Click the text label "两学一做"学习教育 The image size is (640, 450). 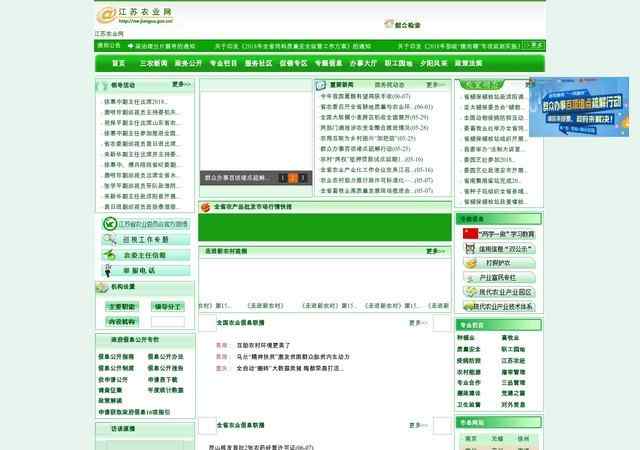(506, 234)
